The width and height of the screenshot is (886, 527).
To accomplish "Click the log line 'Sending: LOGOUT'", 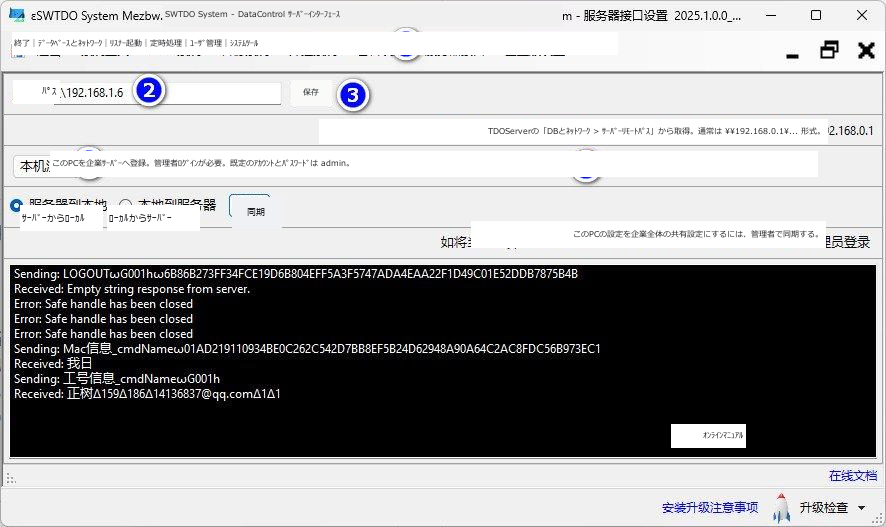I will click(x=296, y=274).
